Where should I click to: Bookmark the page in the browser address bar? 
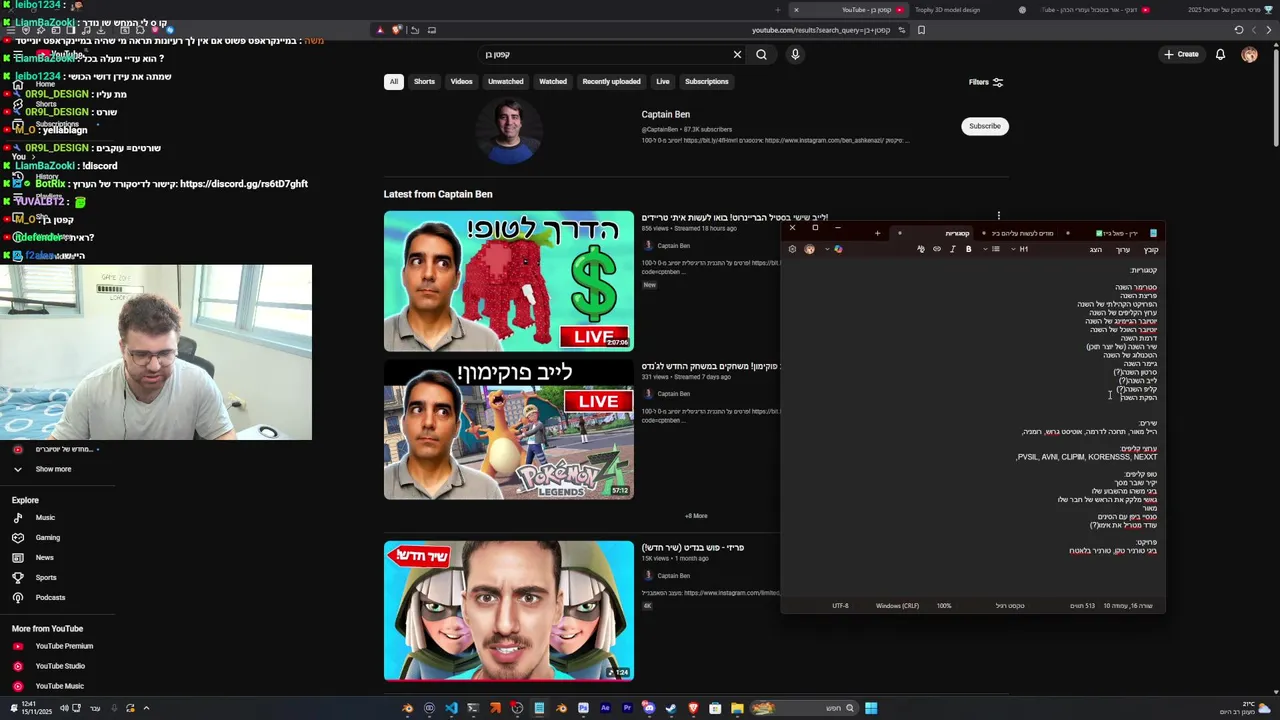tap(921, 30)
